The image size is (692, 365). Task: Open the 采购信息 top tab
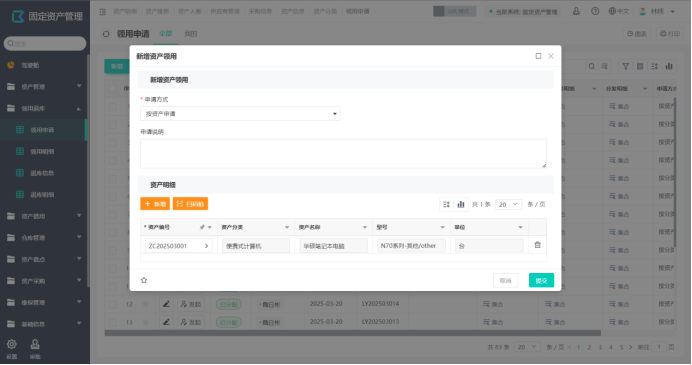tap(260, 11)
